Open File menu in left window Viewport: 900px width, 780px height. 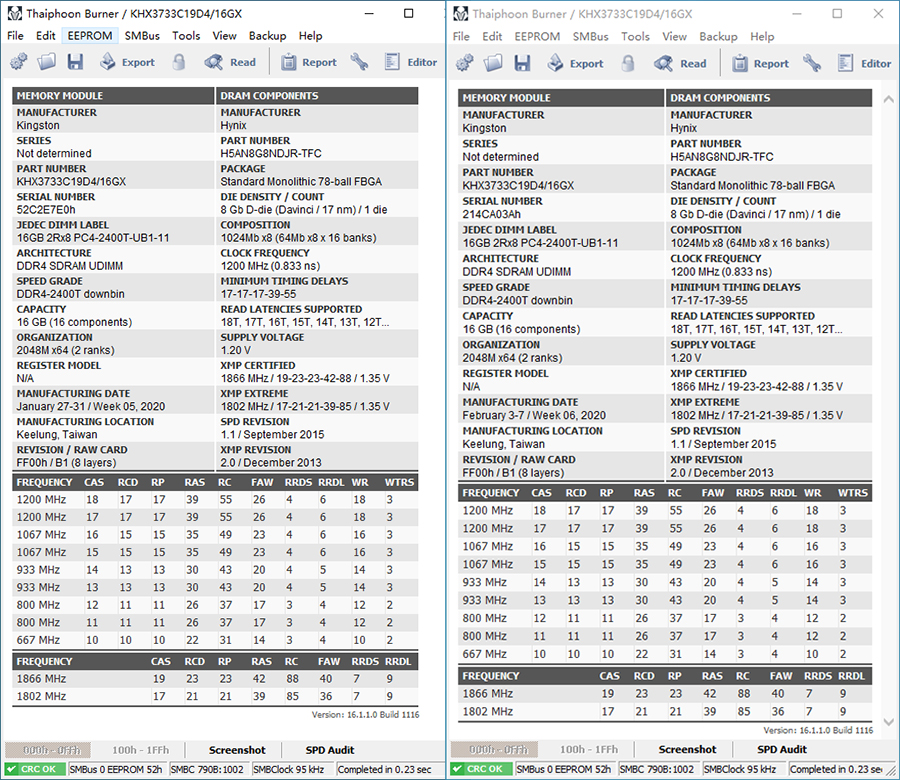coord(15,36)
